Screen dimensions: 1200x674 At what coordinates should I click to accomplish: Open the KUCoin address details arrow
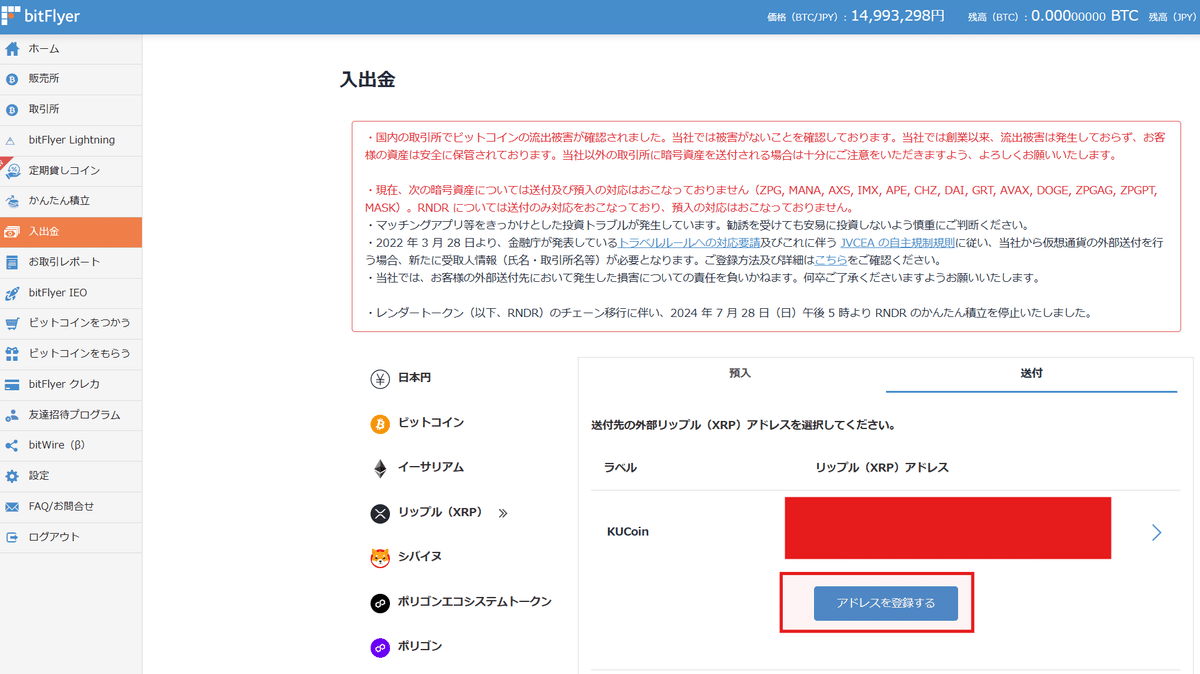click(x=1156, y=532)
